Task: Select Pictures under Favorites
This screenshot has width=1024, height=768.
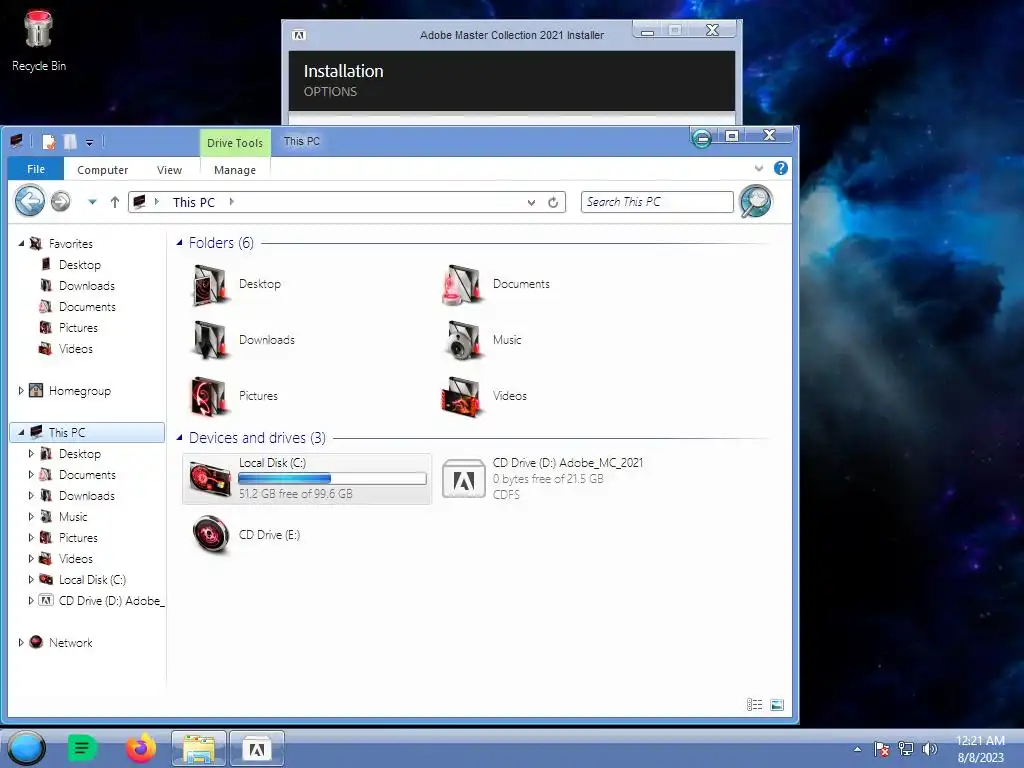Action: tap(78, 327)
